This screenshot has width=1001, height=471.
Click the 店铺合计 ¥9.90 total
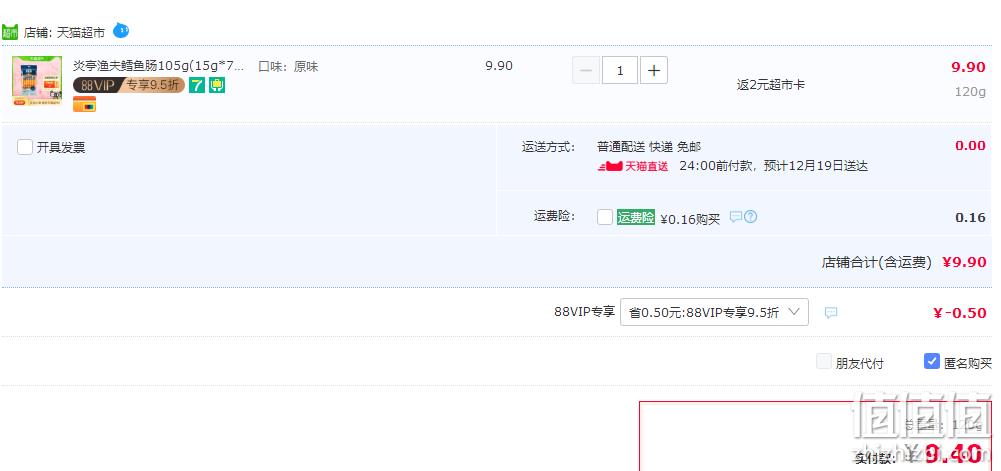tap(904, 262)
